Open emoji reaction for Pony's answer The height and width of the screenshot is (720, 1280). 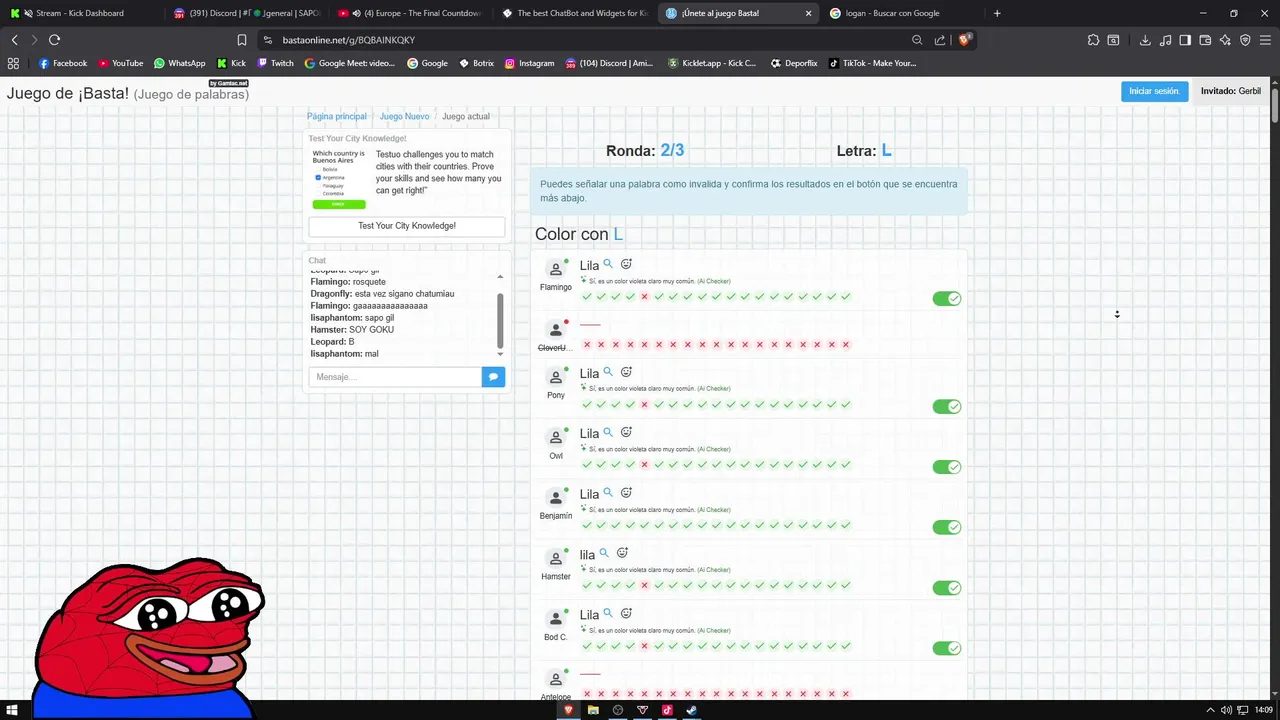click(x=626, y=372)
